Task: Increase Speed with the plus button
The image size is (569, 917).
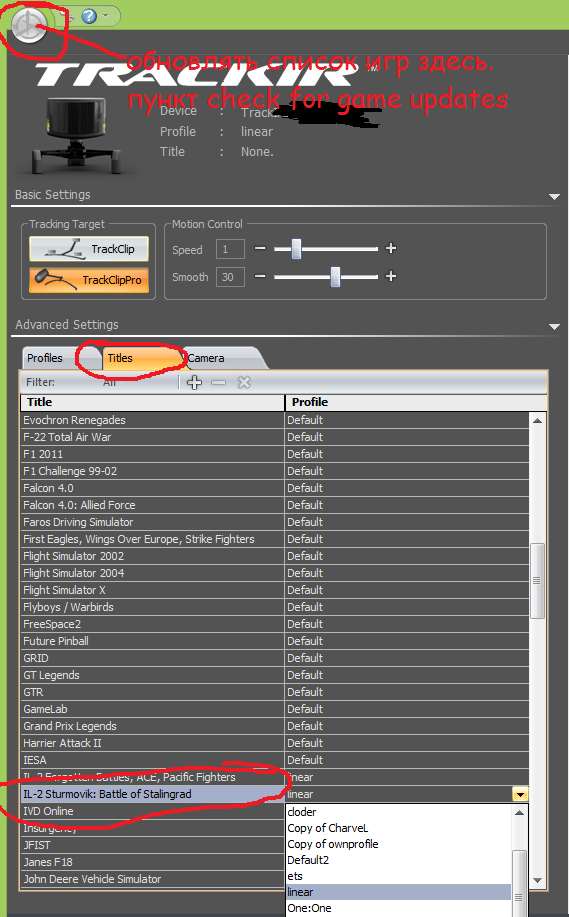Action: 391,249
